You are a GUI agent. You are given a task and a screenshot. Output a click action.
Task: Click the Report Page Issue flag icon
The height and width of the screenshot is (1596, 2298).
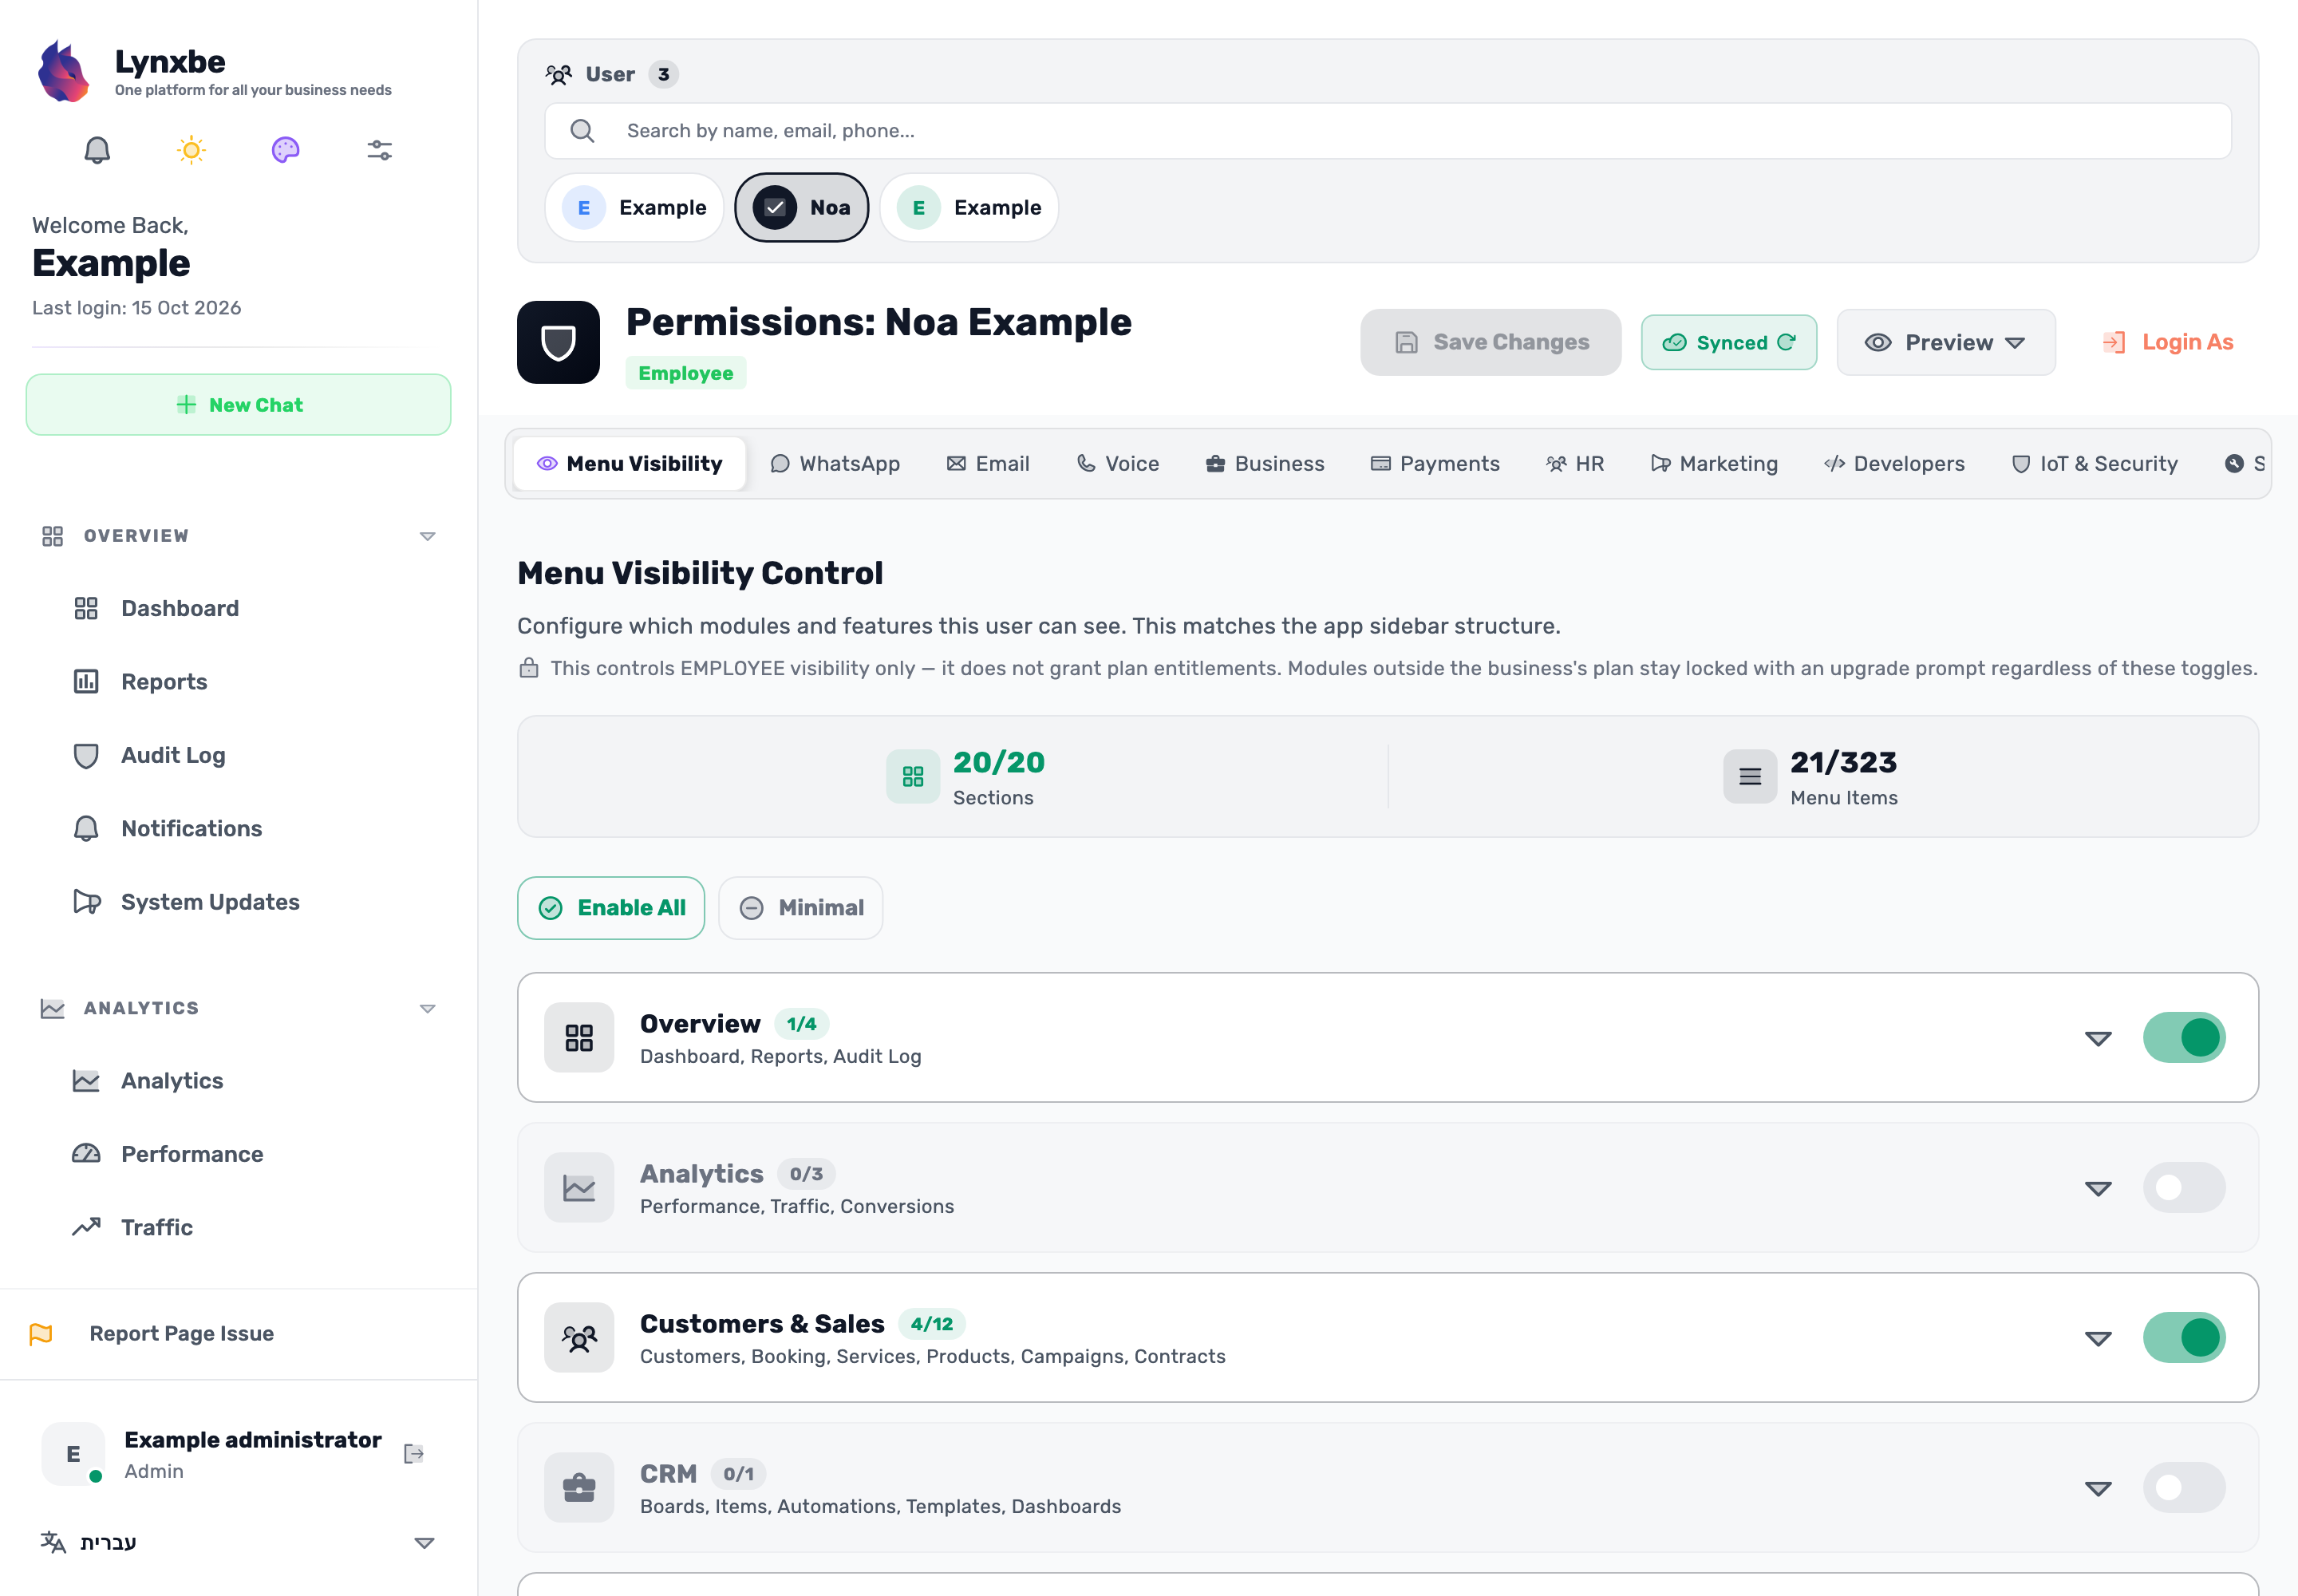click(x=41, y=1334)
